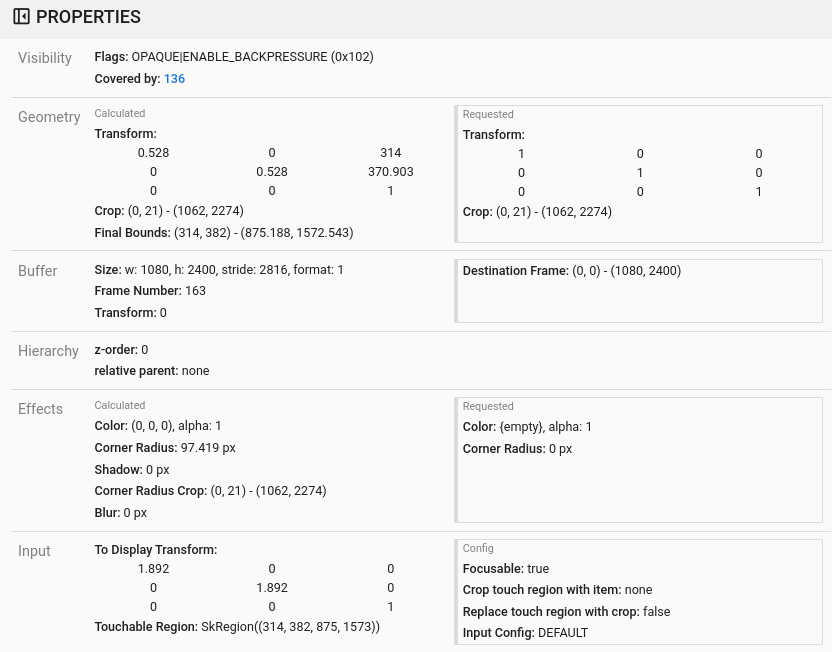
Task: Select the Color (0, 0, 0) value under Effects
Action: [164, 425]
